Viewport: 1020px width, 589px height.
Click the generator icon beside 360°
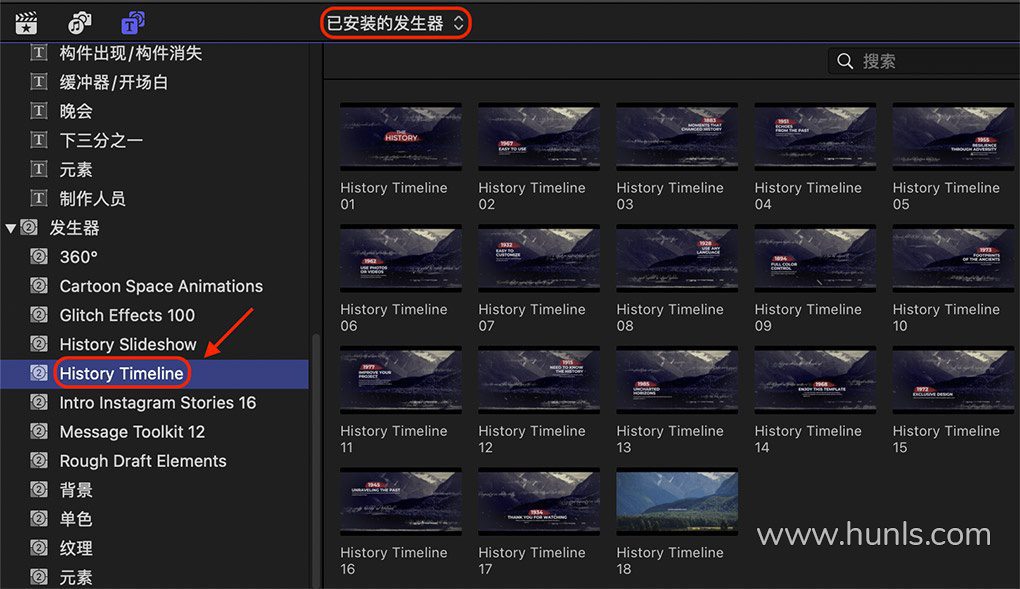(39, 256)
